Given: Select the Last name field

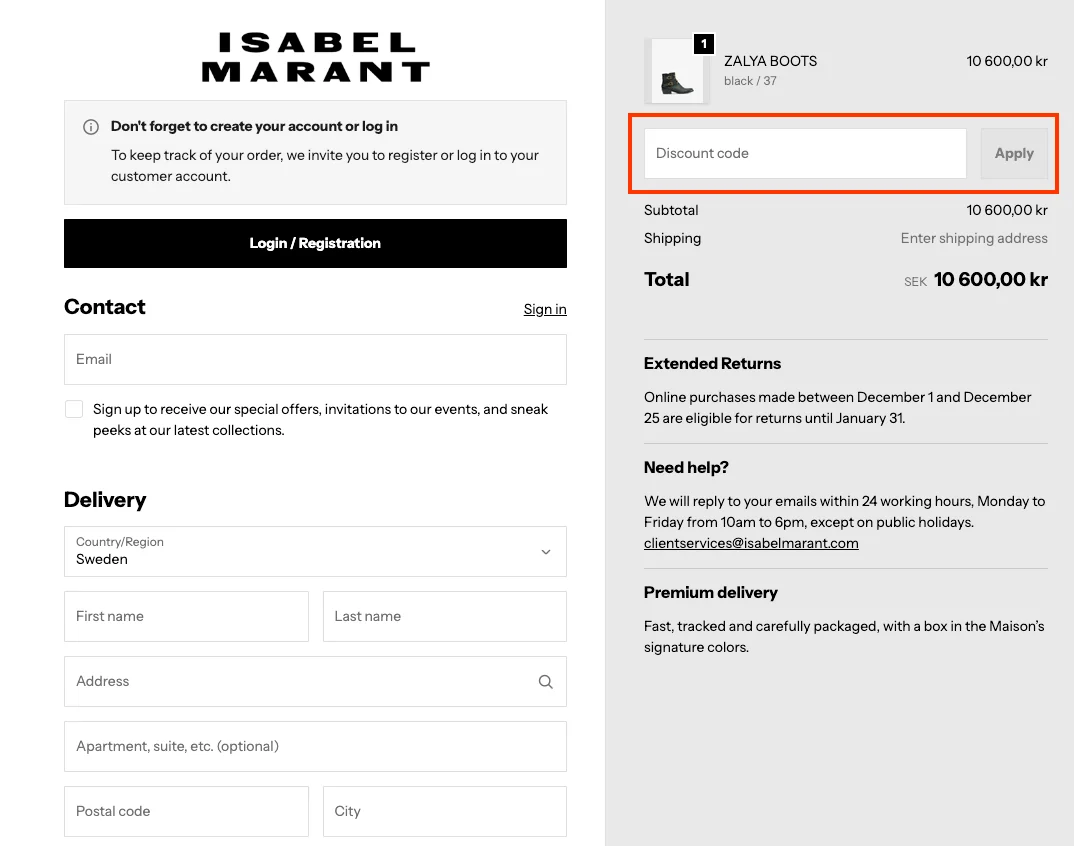Looking at the screenshot, I should 444,617.
